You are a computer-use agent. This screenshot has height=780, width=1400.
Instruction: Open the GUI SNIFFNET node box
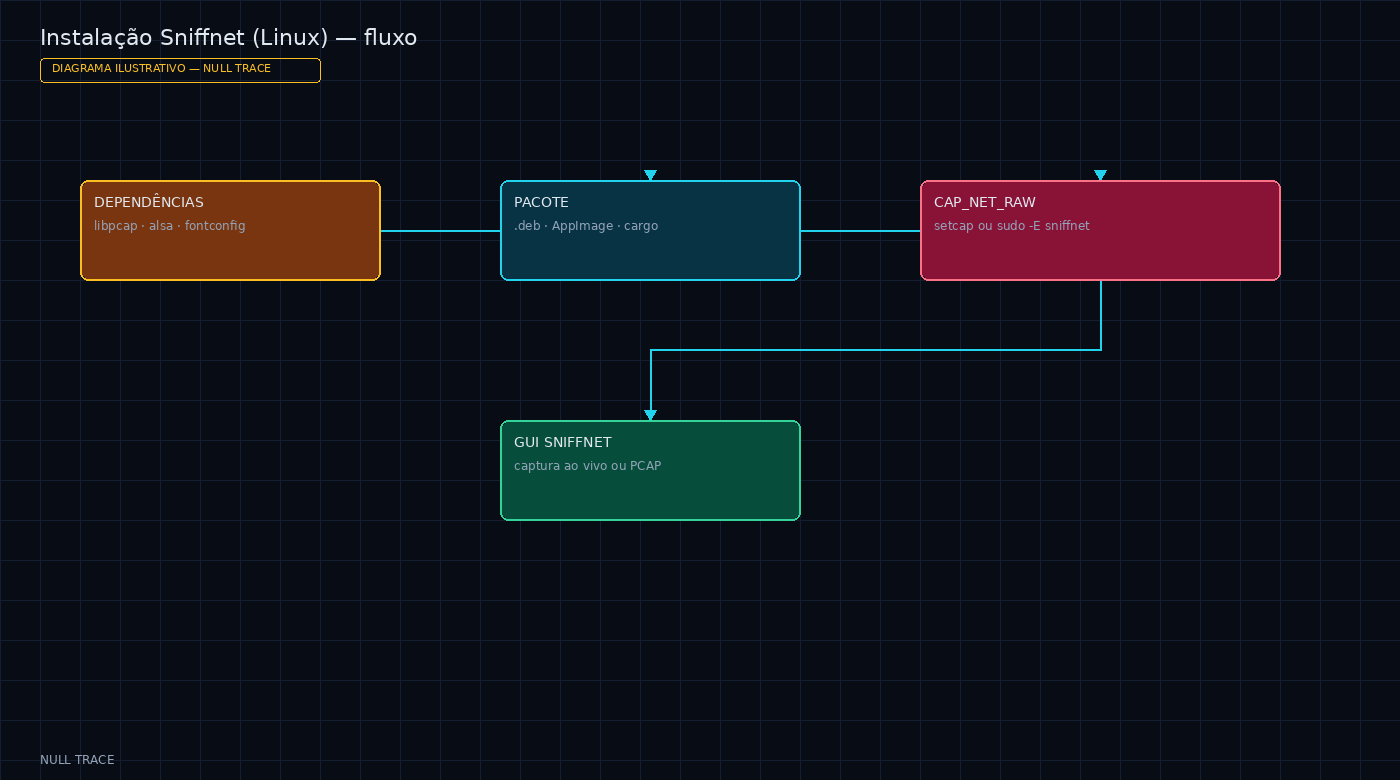tap(650, 470)
